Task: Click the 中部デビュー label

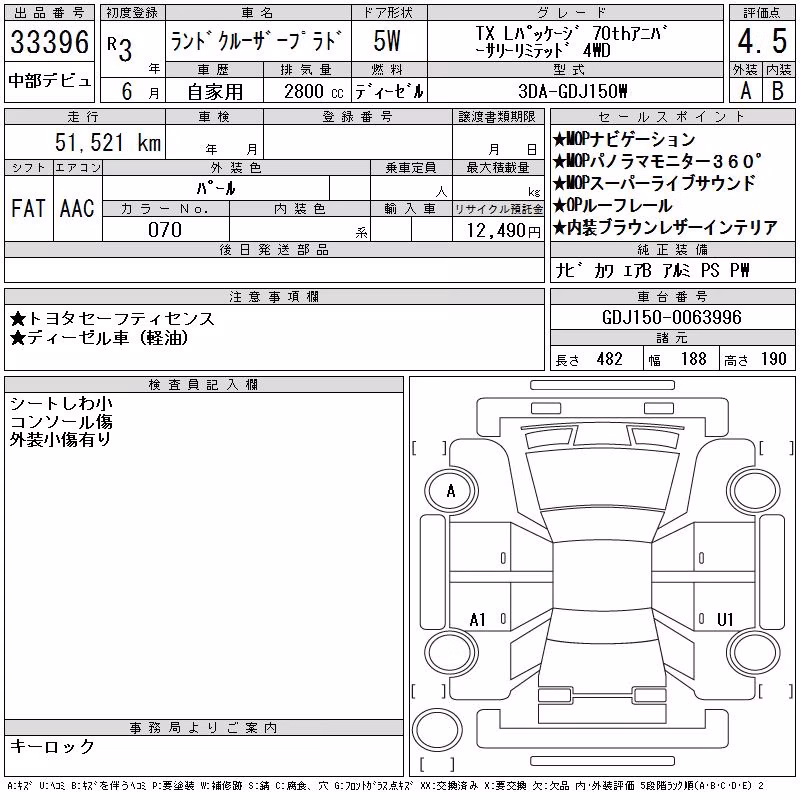Action: 50,81
